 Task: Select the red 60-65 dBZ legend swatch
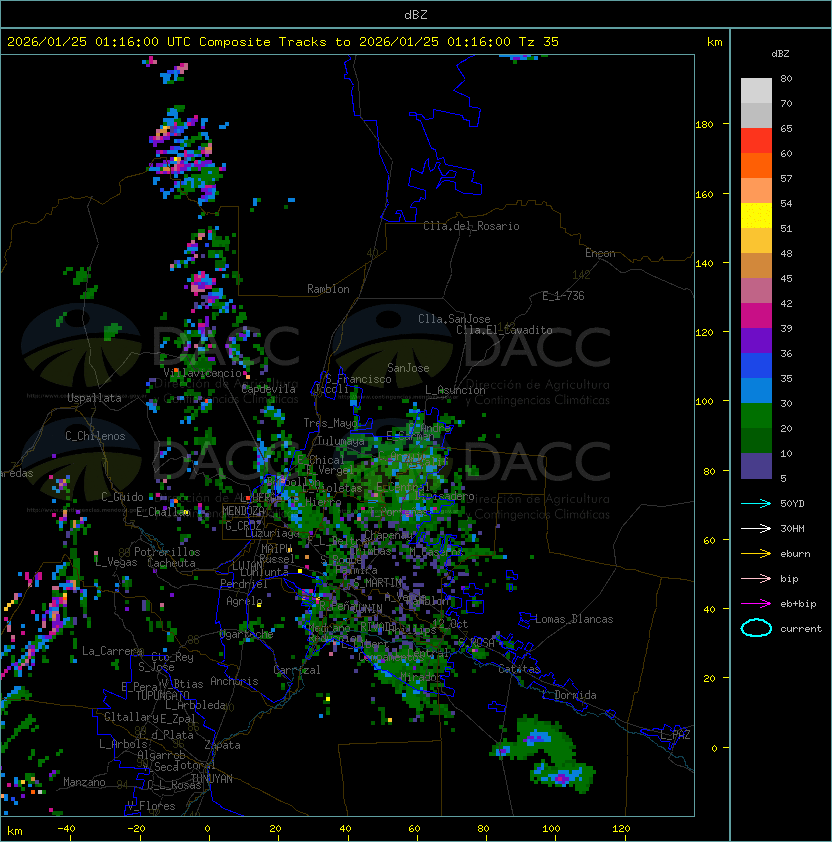click(x=756, y=141)
